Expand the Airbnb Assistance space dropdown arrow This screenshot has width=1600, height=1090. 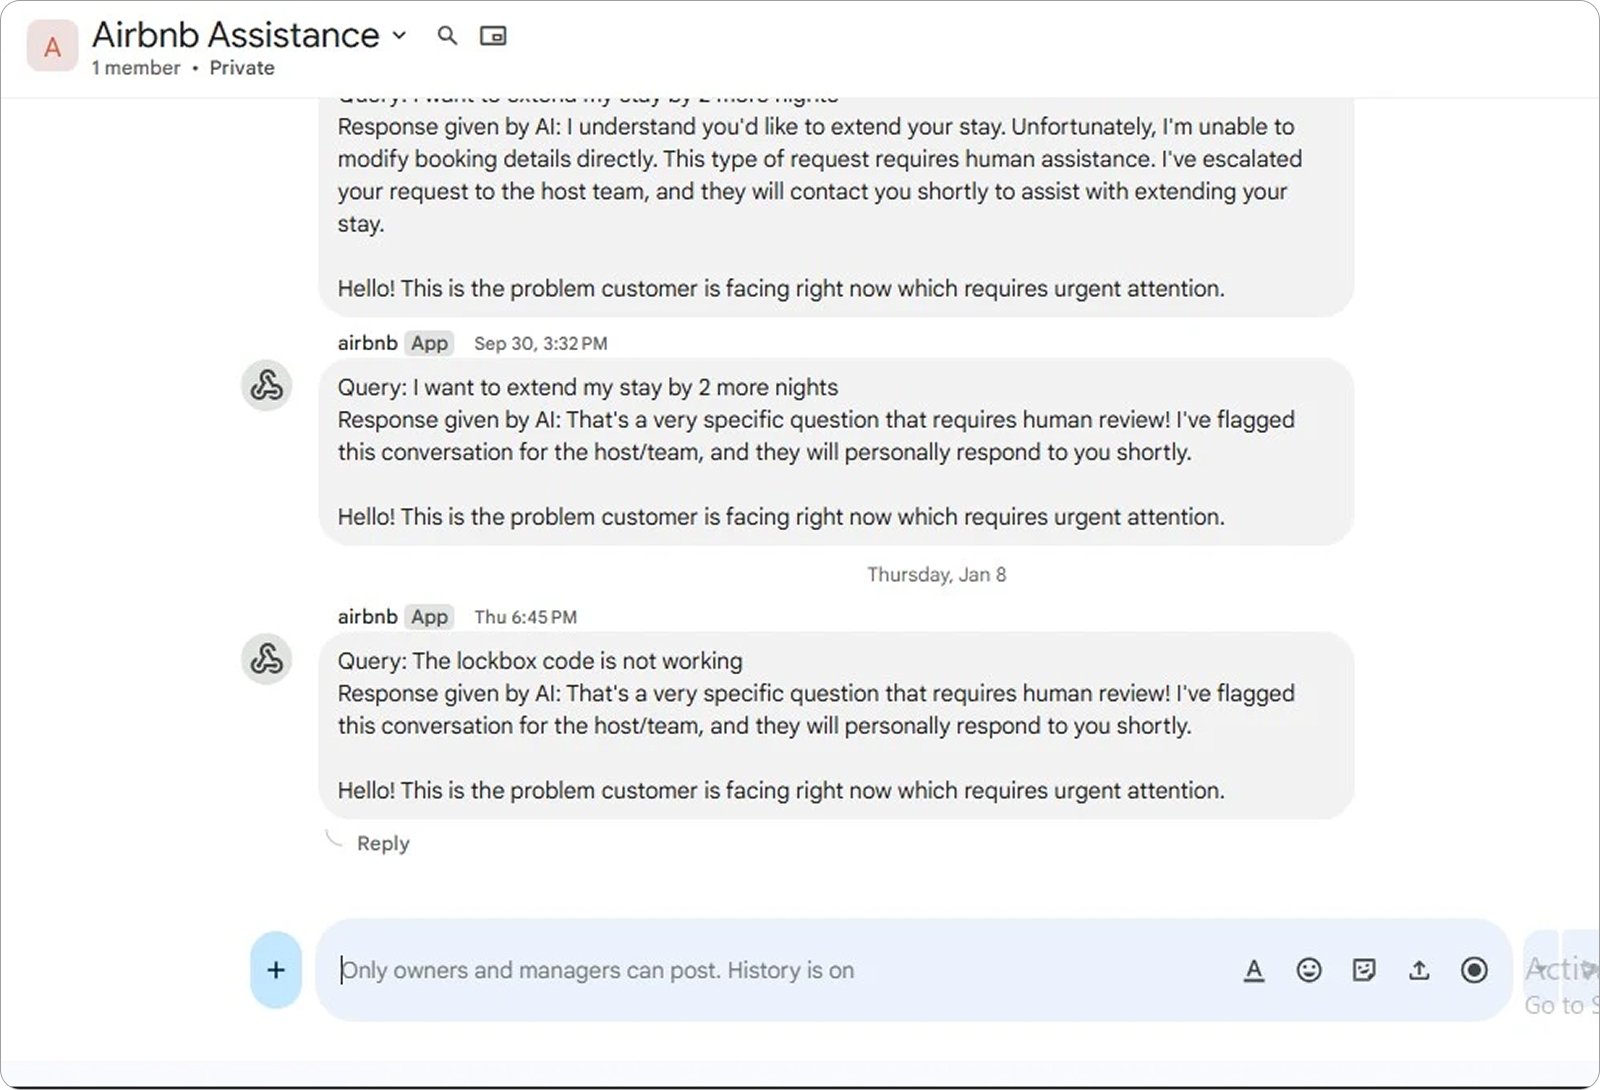click(x=400, y=36)
